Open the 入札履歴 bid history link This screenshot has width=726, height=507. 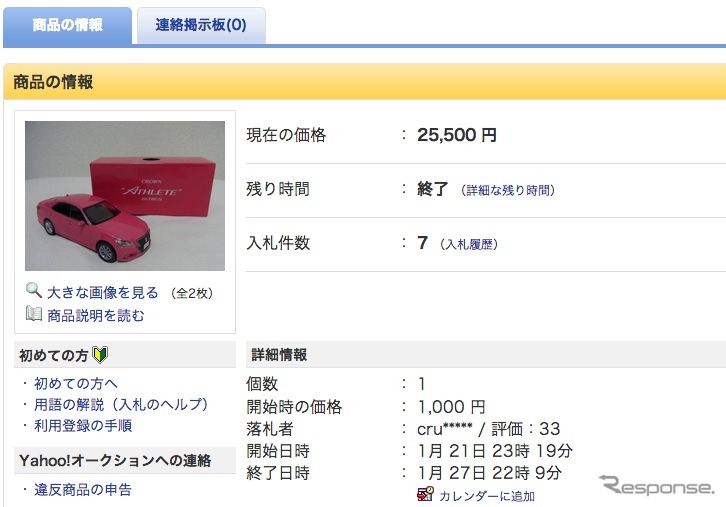pyautogui.click(x=469, y=244)
